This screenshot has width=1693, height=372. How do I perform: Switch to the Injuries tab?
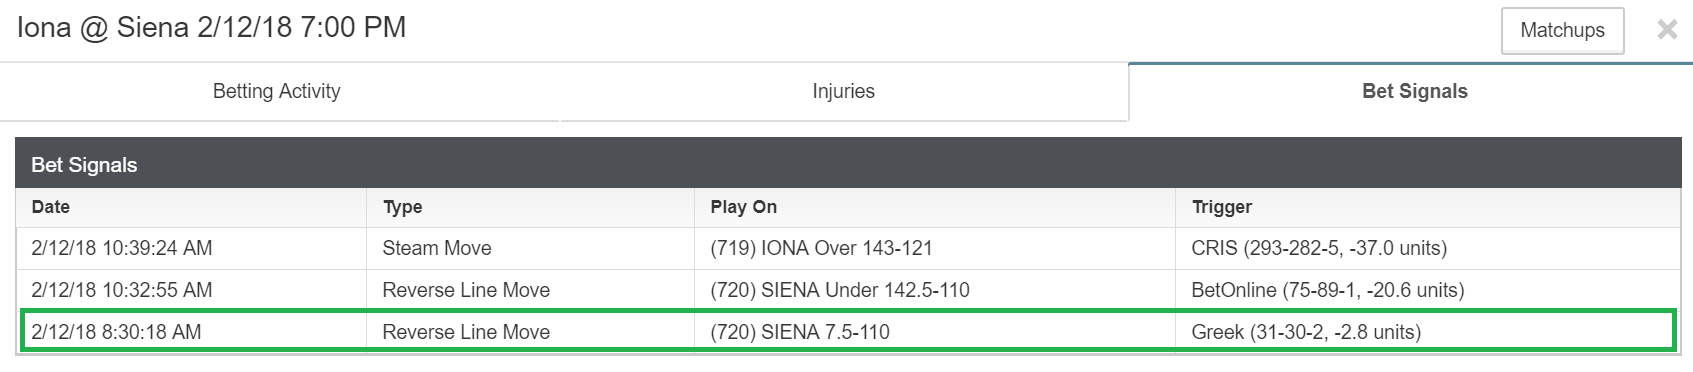[843, 91]
